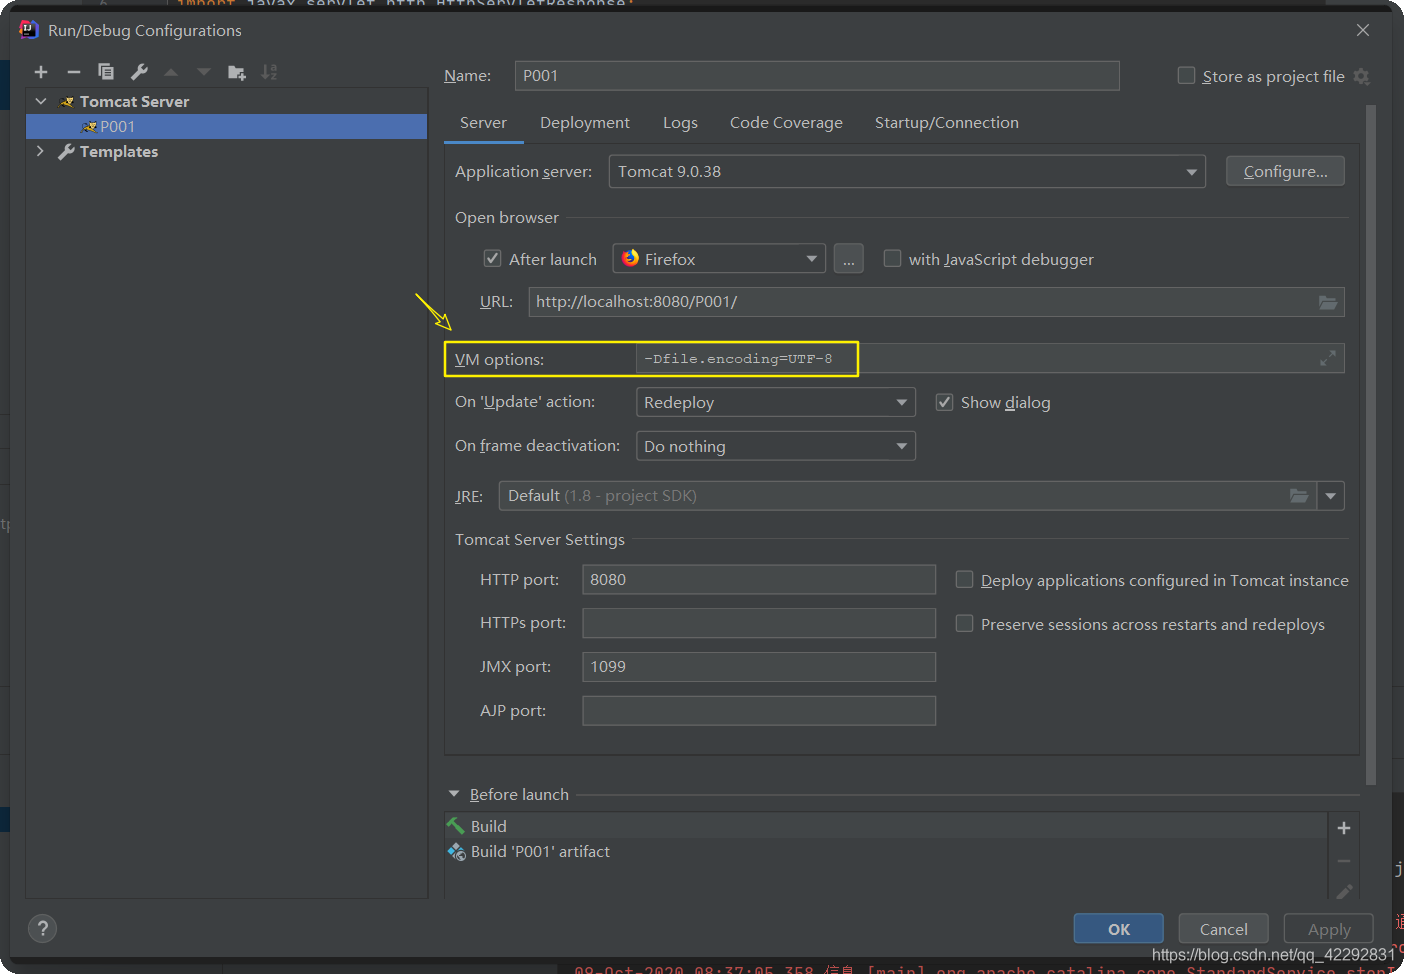Open the help question mark button
Image resolution: width=1404 pixels, height=974 pixels.
point(43,929)
